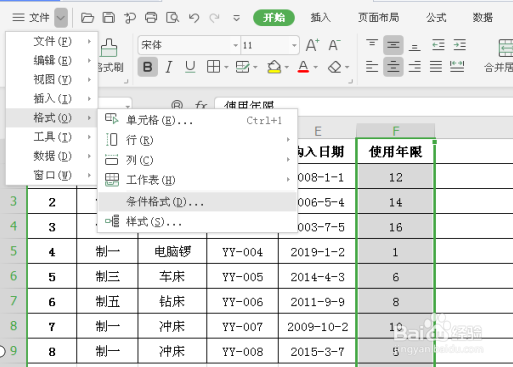
Task: Increase font size with the A+ icon
Action: [312, 45]
